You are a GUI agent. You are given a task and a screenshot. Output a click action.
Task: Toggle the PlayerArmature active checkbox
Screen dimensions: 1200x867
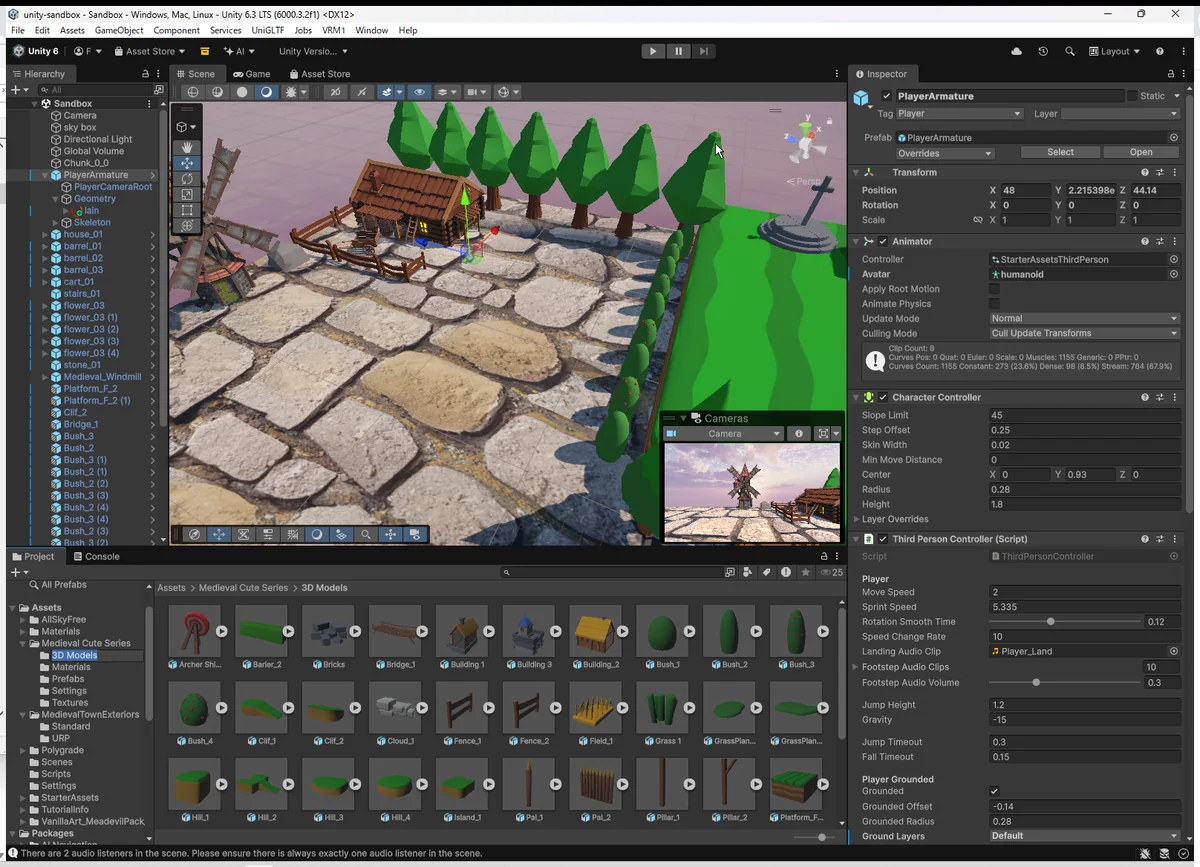coord(886,96)
